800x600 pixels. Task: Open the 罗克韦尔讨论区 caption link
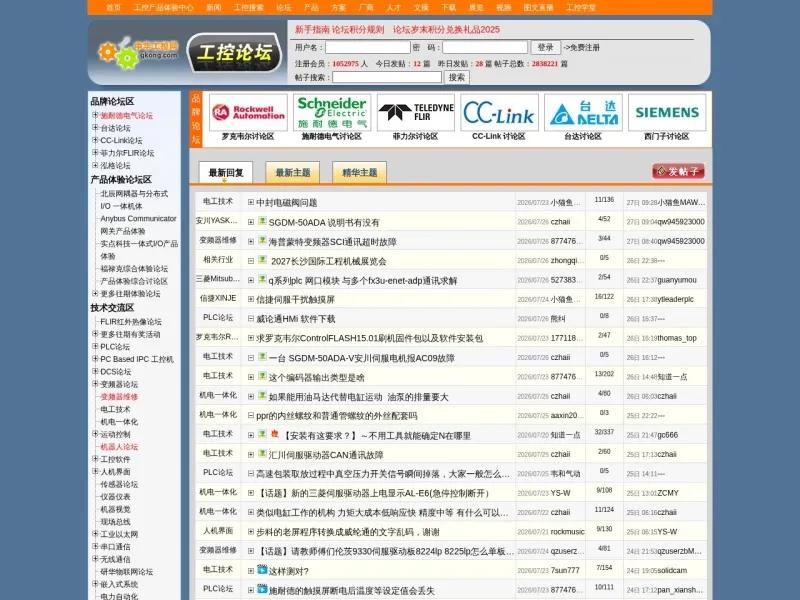tap(248, 136)
